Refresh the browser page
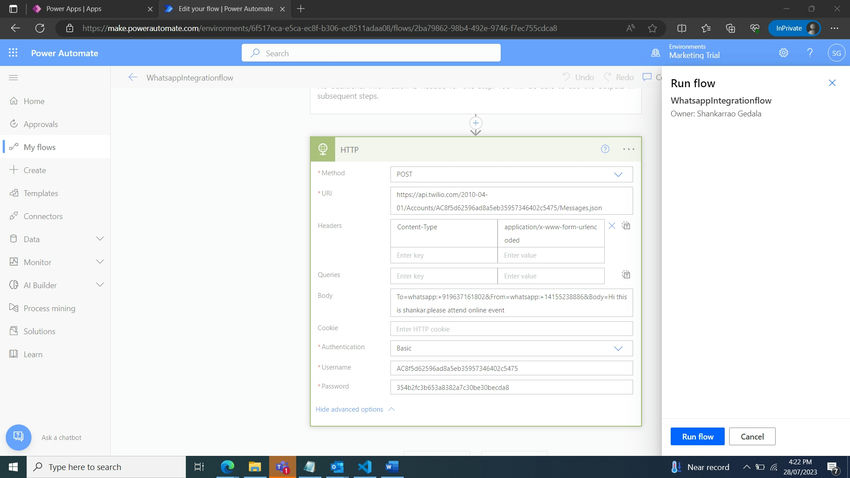 (x=40, y=28)
